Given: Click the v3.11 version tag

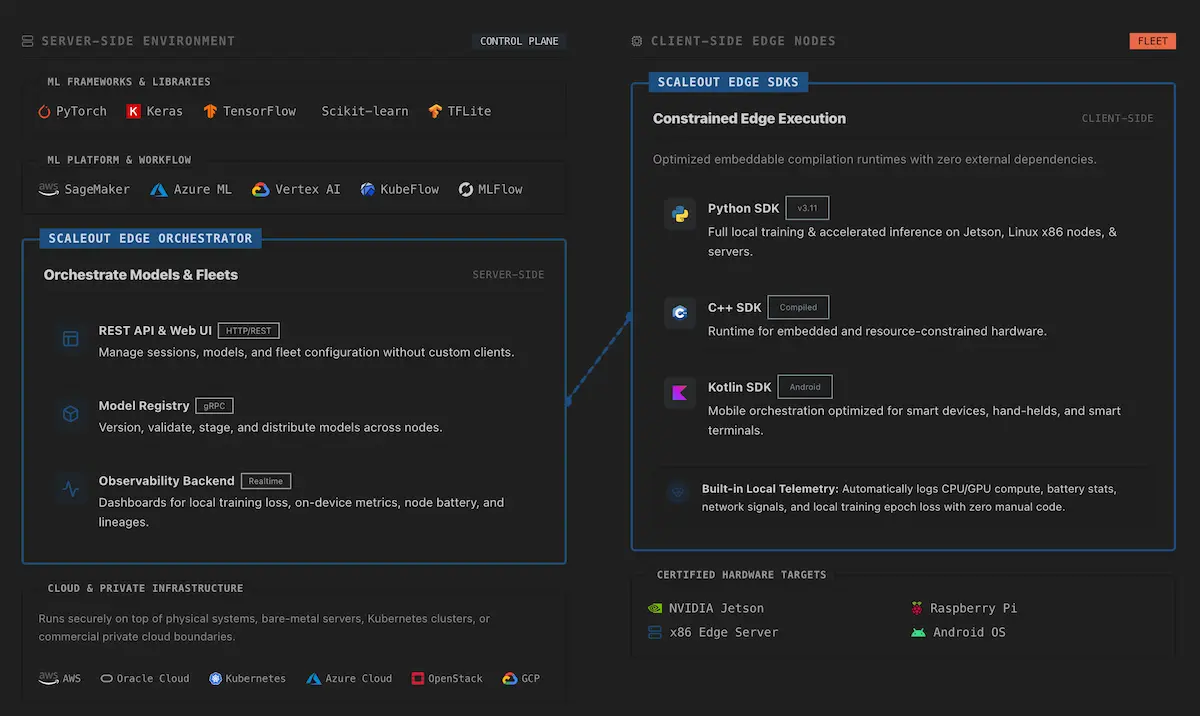Looking at the screenshot, I should click(807, 208).
